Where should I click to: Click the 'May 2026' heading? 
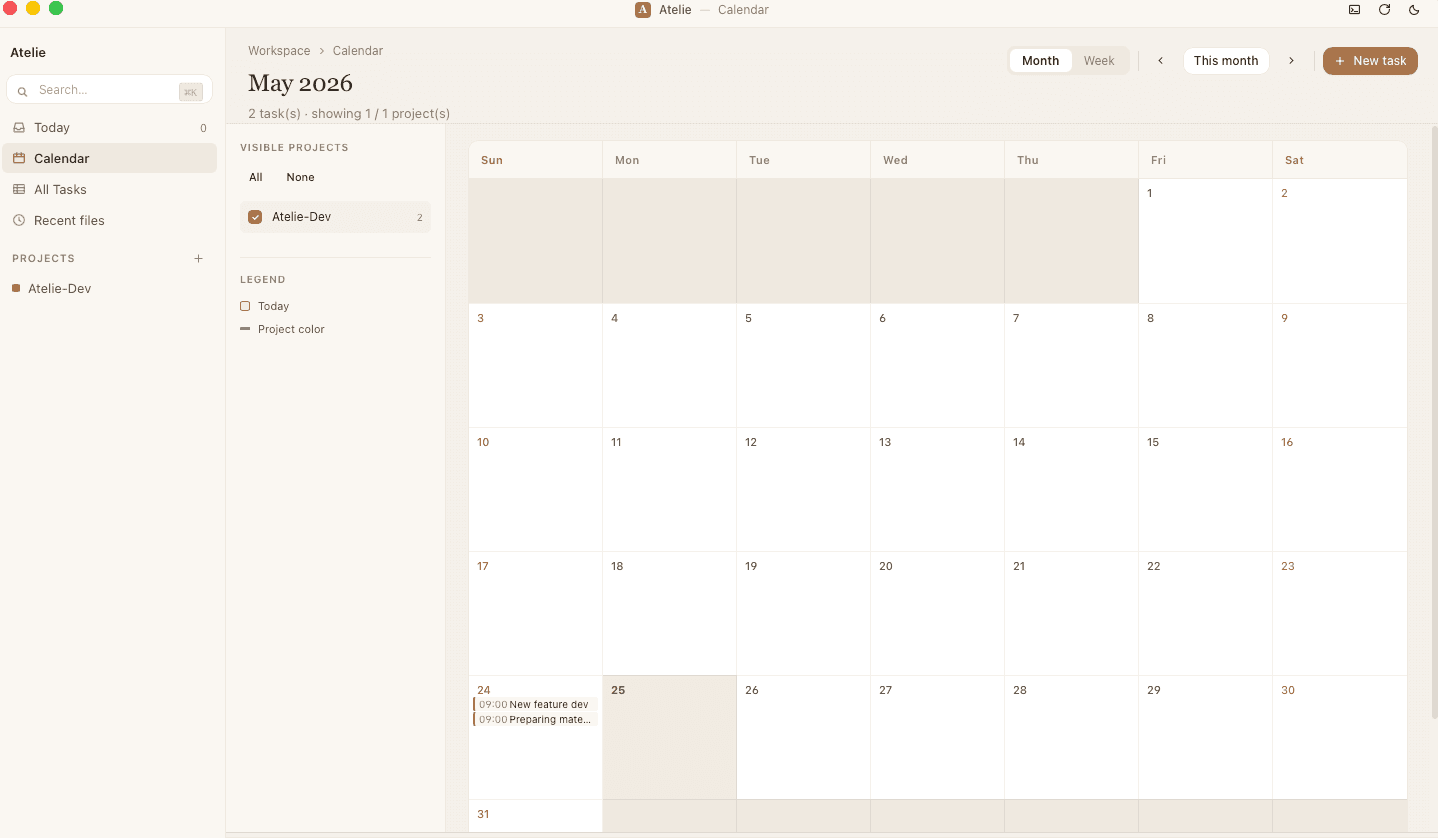(x=300, y=83)
